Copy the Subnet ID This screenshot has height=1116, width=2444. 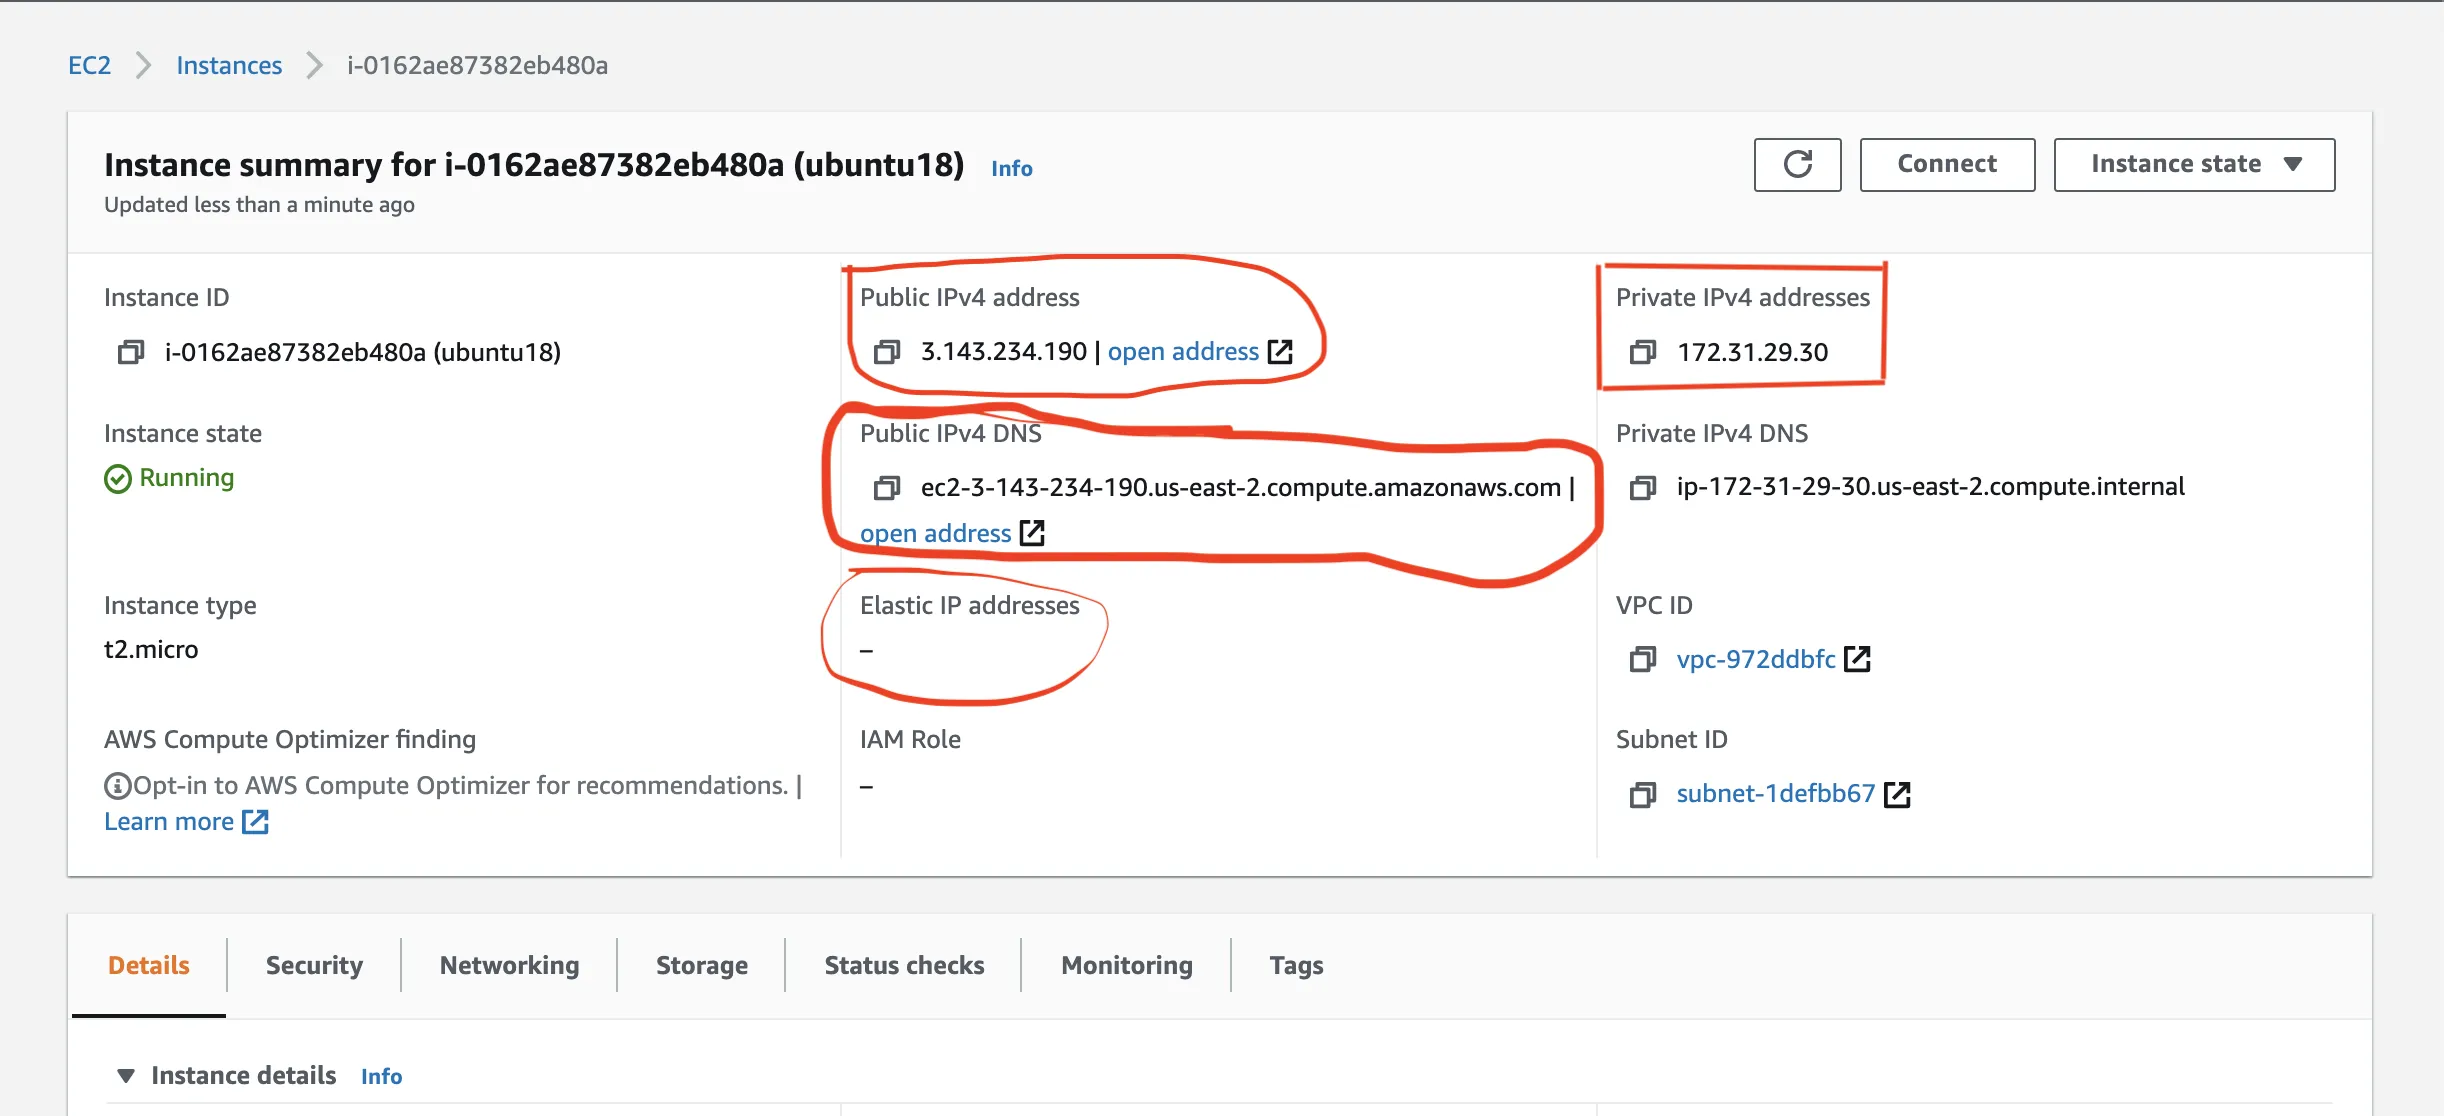pos(1642,795)
